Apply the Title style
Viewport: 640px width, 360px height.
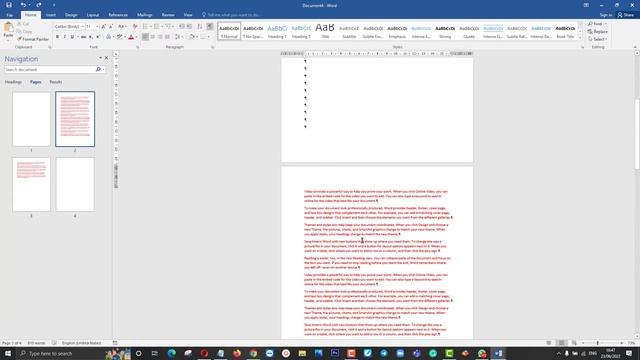(325, 31)
